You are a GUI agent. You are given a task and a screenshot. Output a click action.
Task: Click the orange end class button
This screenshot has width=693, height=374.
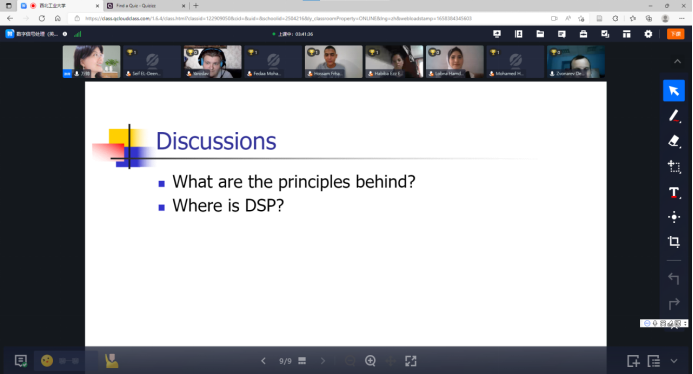(x=675, y=34)
